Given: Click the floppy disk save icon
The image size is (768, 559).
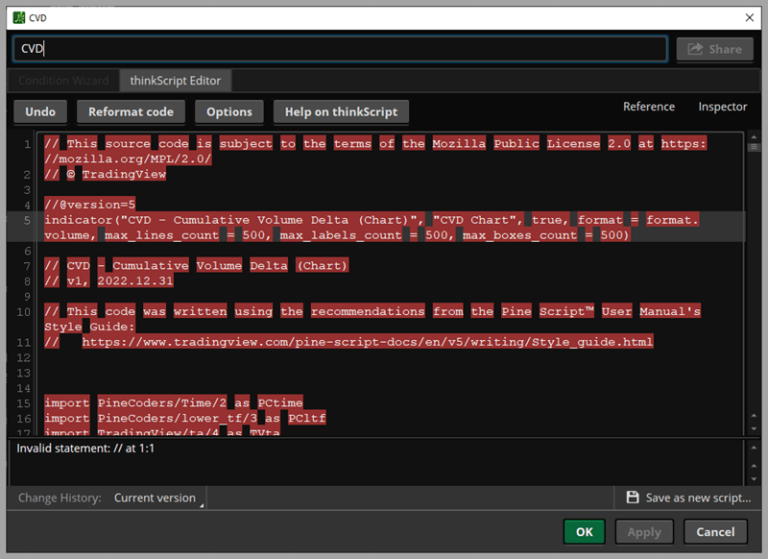Looking at the screenshot, I should click(x=632, y=497).
